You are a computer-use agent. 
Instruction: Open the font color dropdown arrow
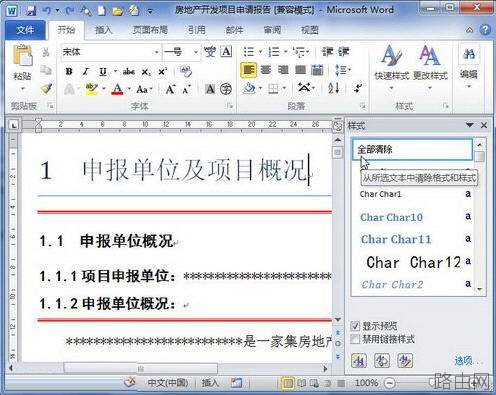point(129,89)
